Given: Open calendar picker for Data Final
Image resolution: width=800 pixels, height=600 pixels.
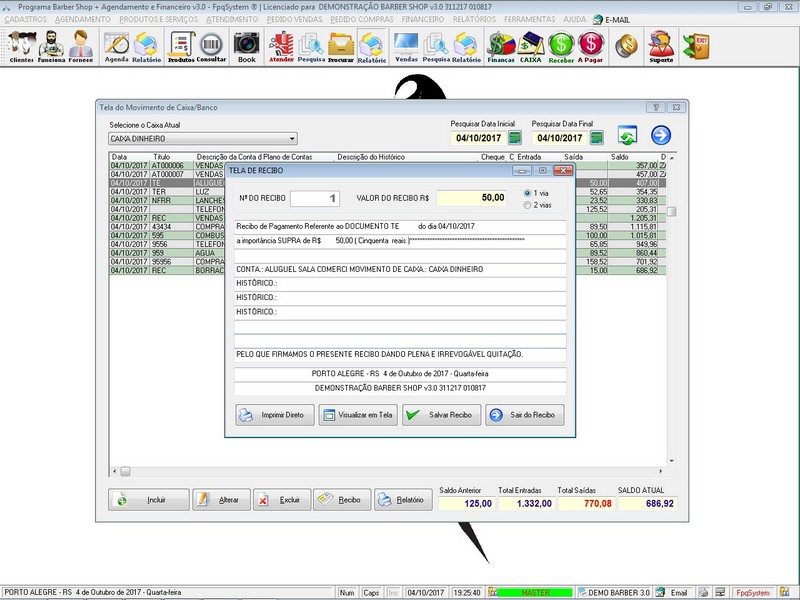Looking at the screenshot, I should point(599,138).
